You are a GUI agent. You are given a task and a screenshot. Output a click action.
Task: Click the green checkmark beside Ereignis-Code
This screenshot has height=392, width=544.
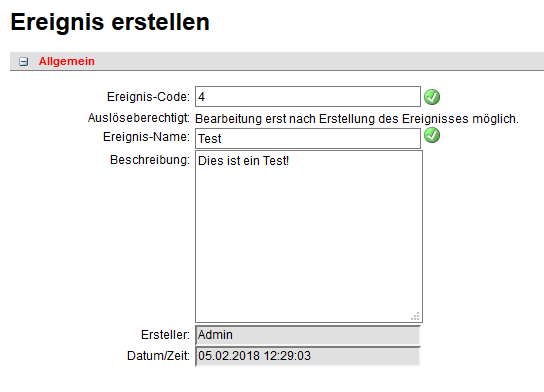coord(432,97)
